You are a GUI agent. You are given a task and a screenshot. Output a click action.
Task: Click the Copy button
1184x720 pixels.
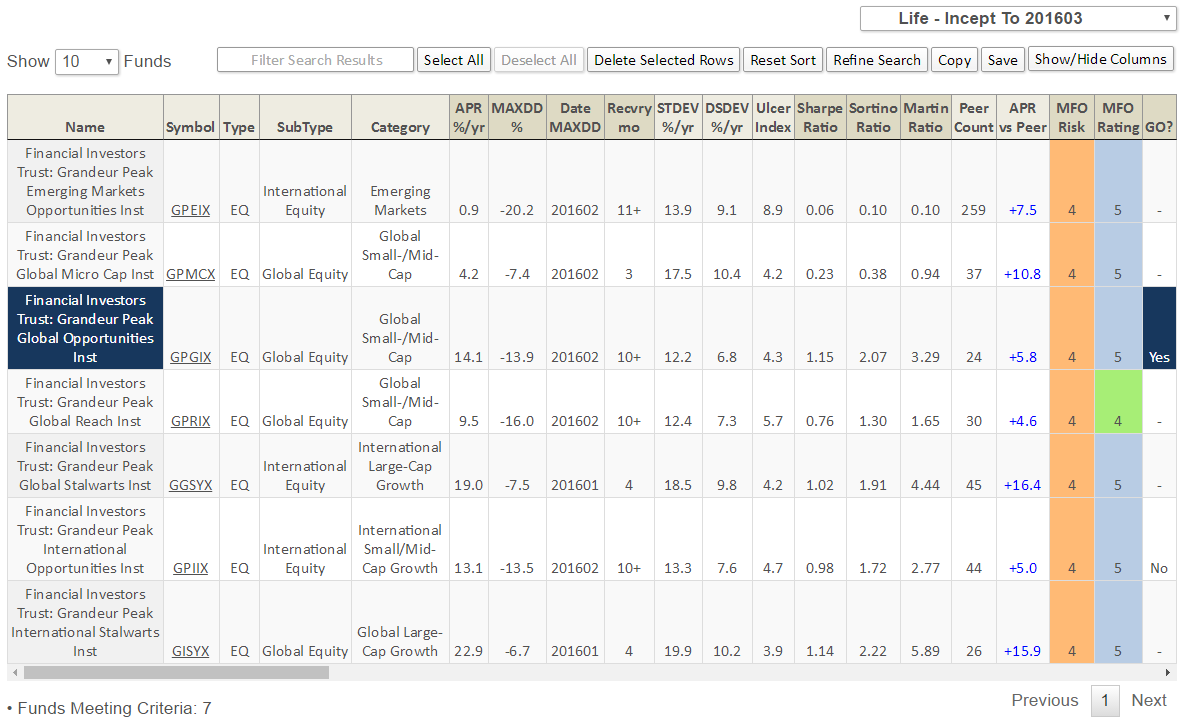[x=954, y=60]
